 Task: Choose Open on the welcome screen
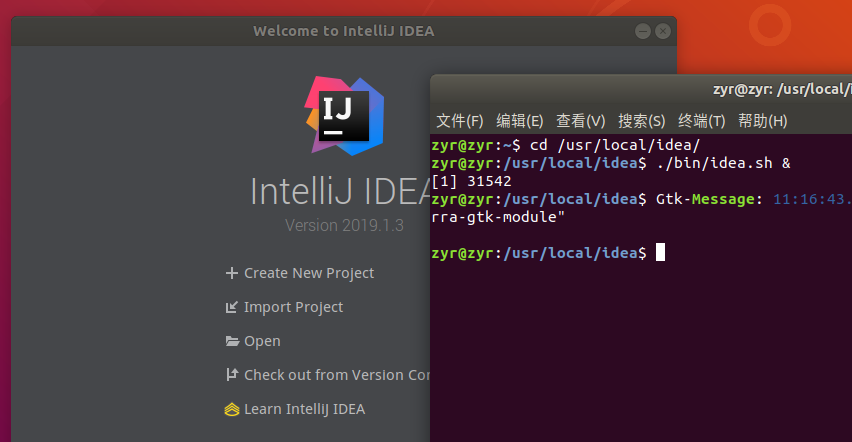(x=262, y=341)
